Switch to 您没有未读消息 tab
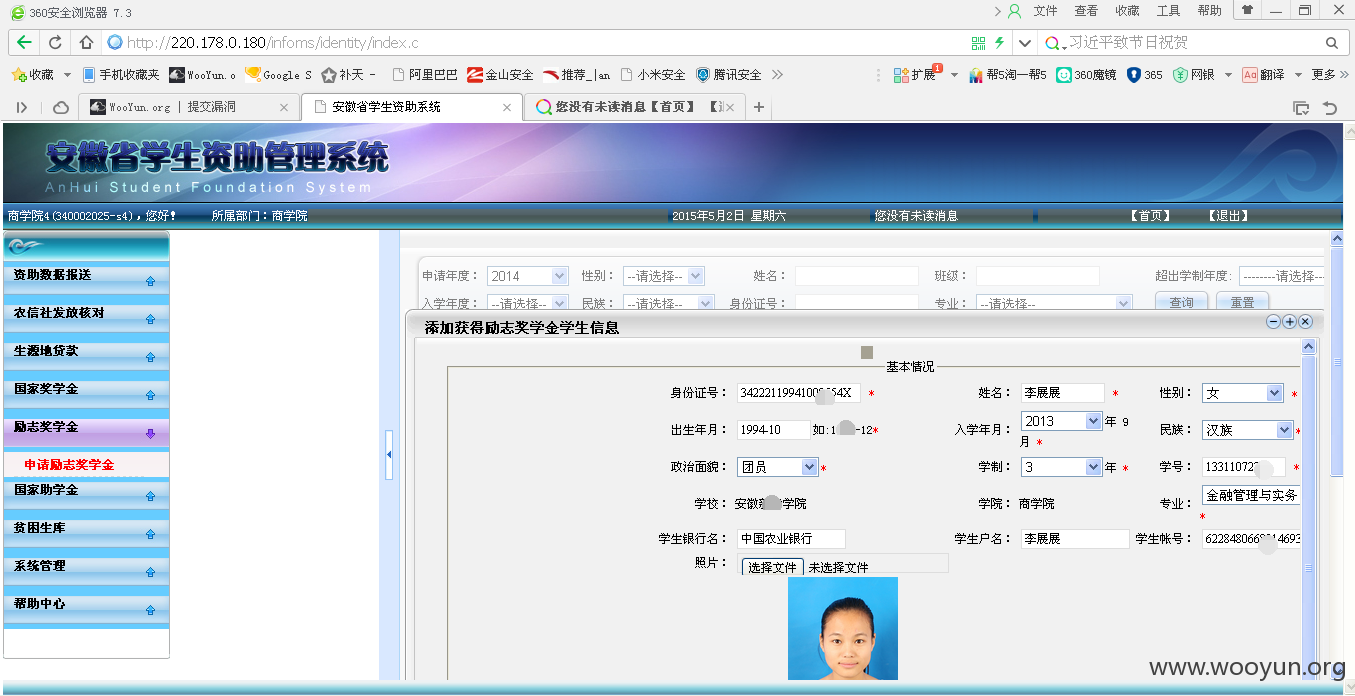This screenshot has width=1355, height=696. (x=635, y=107)
